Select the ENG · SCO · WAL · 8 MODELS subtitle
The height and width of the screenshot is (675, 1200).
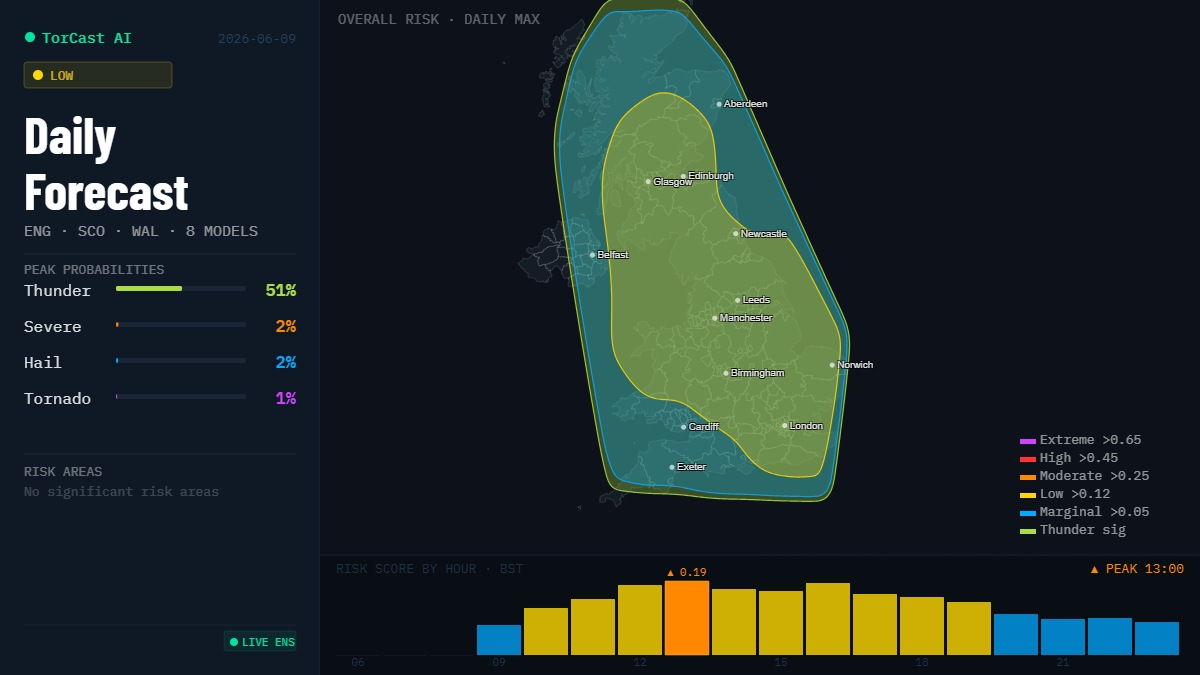(x=141, y=231)
